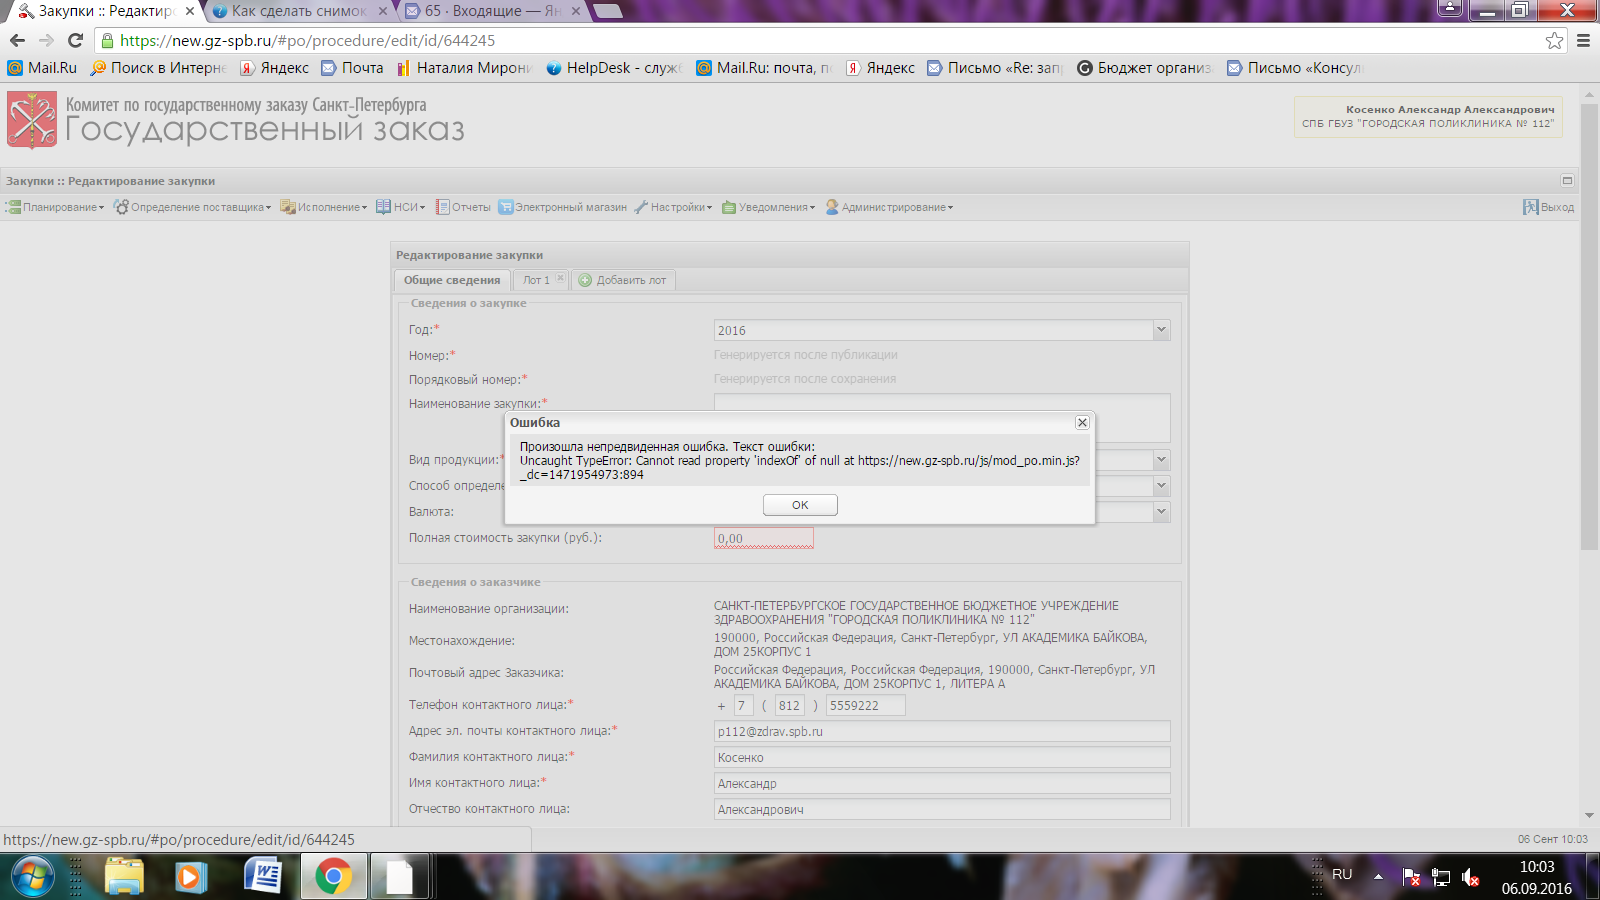Expand the Валюта dropdown arrow
The image size is (1600, 900).
[1161, 512]
